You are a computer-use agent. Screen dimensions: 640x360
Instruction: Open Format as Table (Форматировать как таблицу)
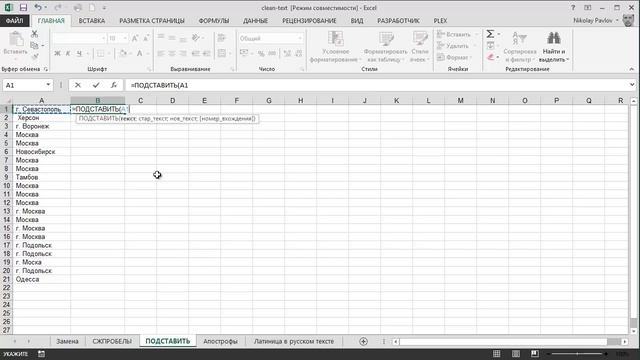385,47
